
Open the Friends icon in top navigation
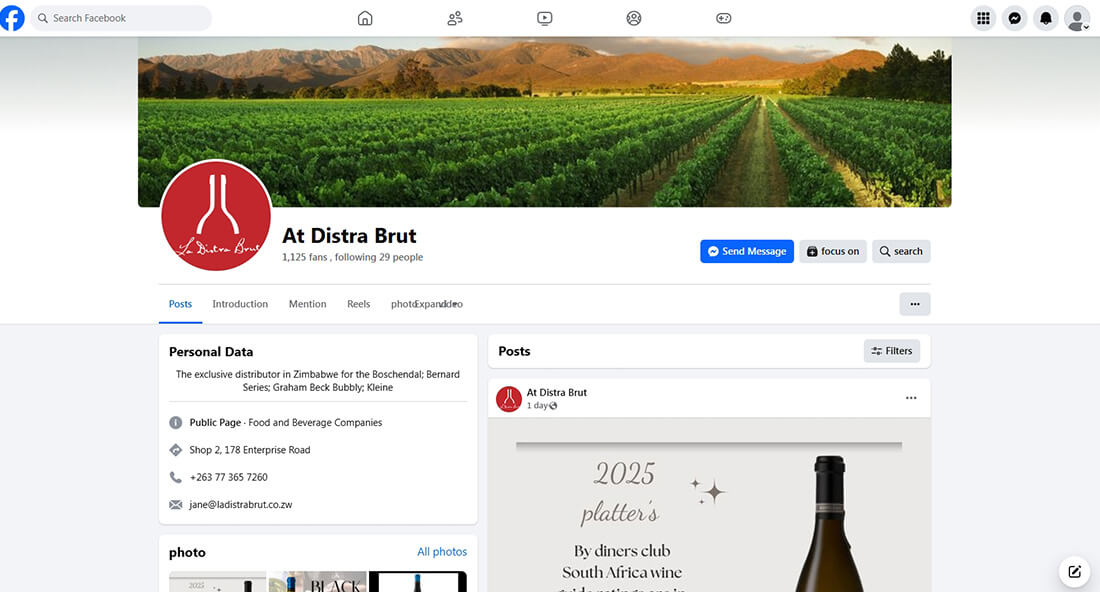click(454, 17)
